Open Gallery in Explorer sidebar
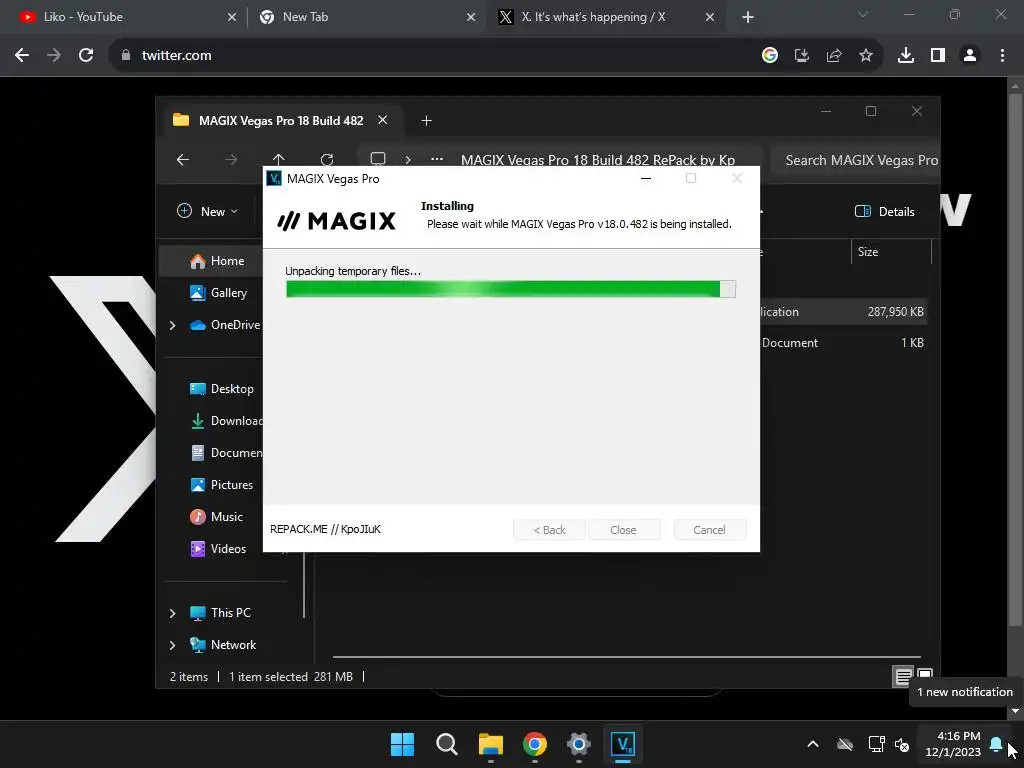Viewport: 1024px width, 768px height. point(218,293)
